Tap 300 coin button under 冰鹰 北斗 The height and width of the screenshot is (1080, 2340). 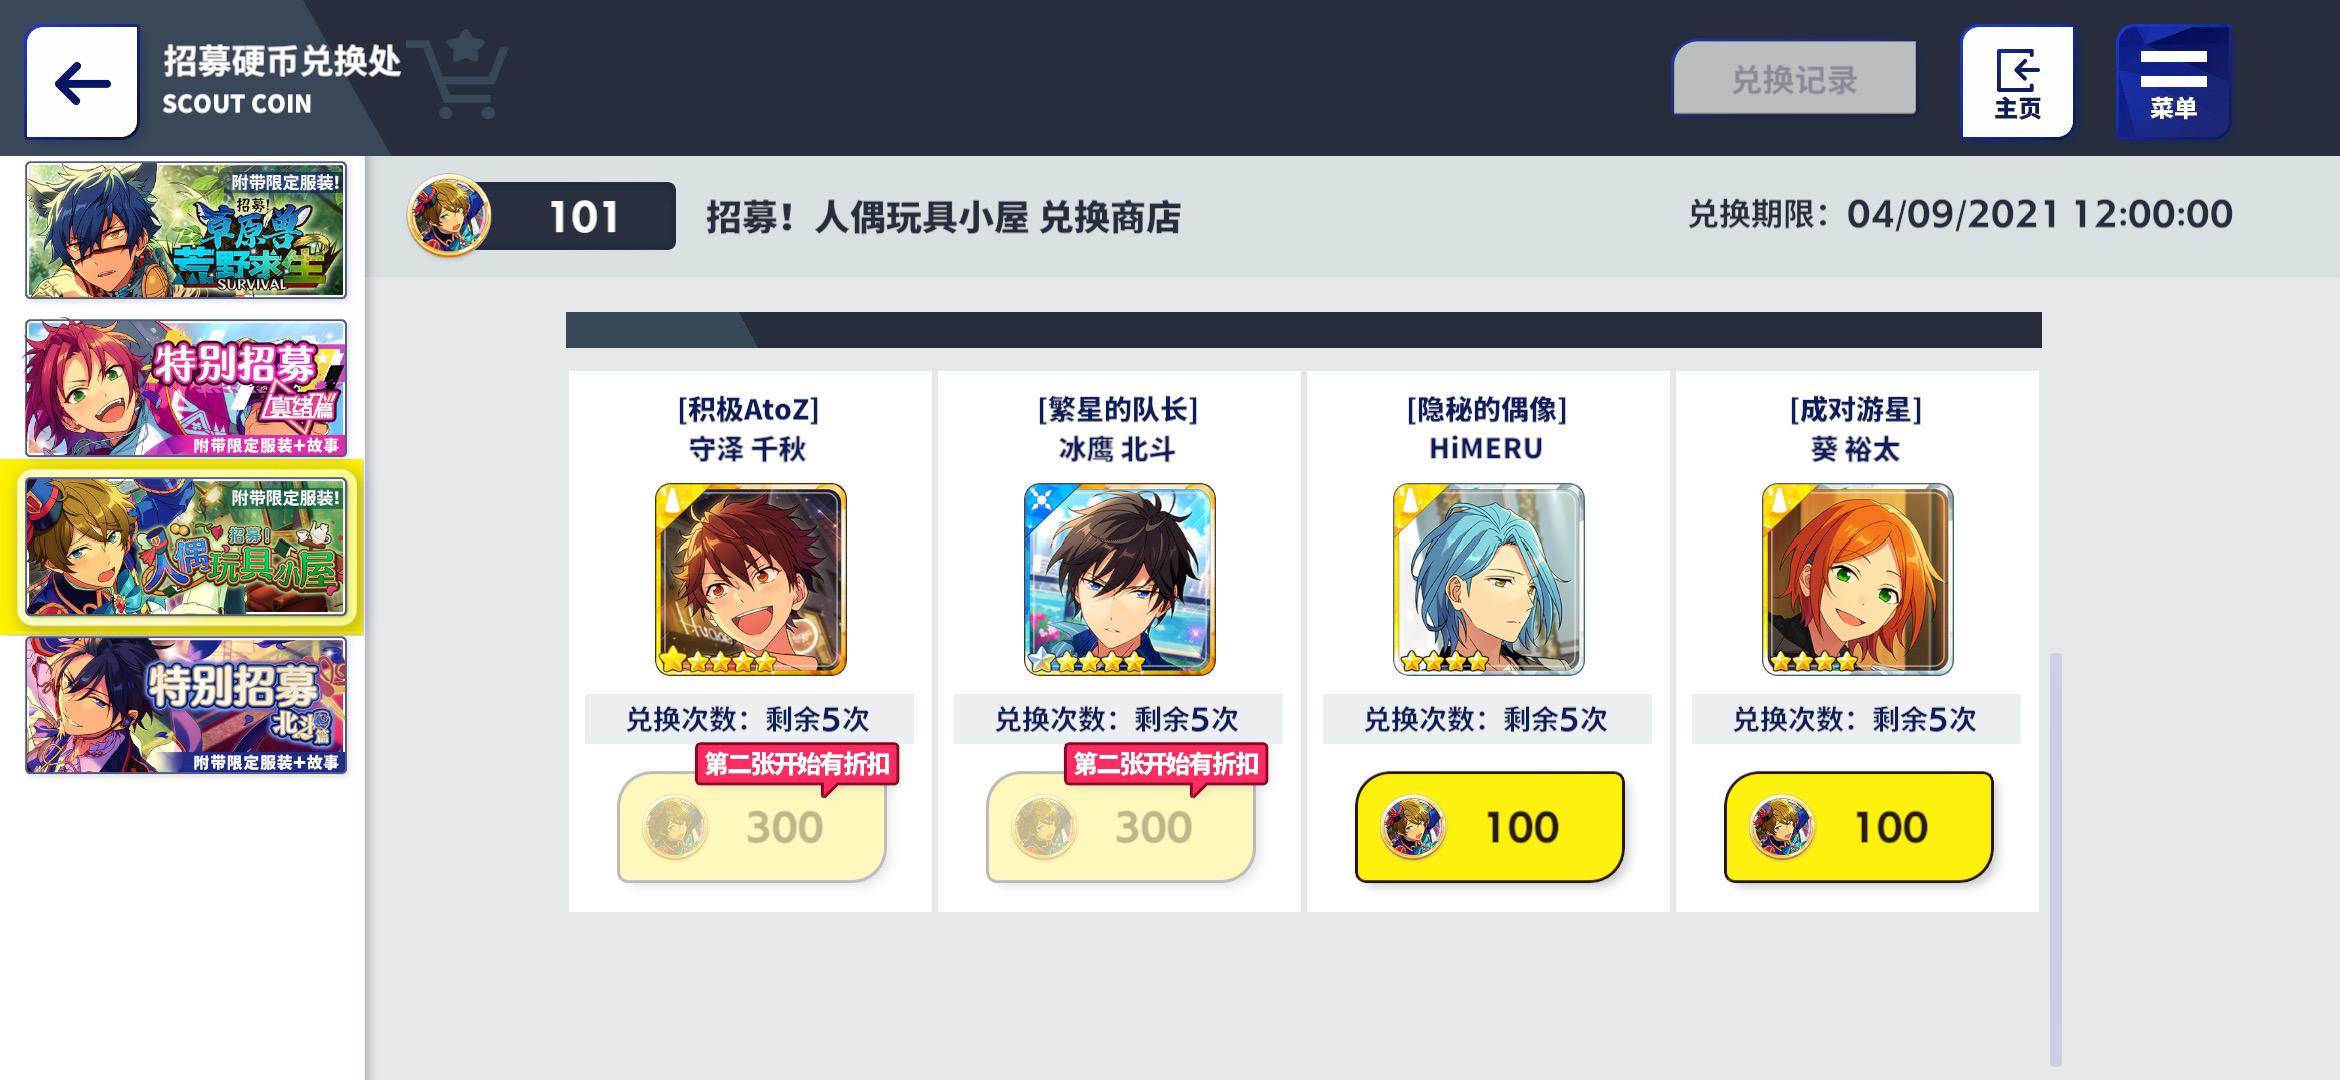coord(1120,827)
